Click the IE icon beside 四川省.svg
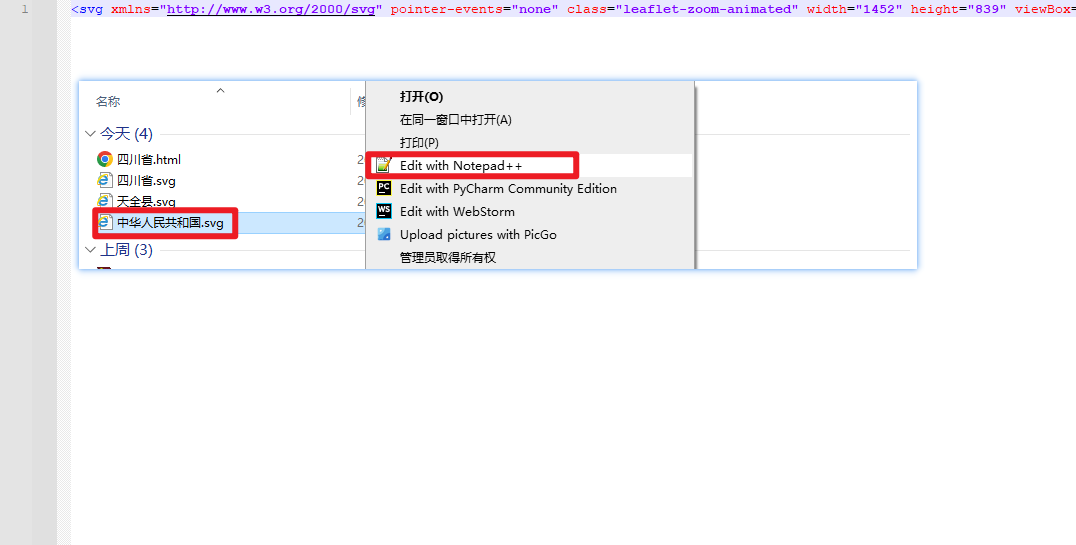Viewport: 1076px width, 545px height. click(104, 181)
